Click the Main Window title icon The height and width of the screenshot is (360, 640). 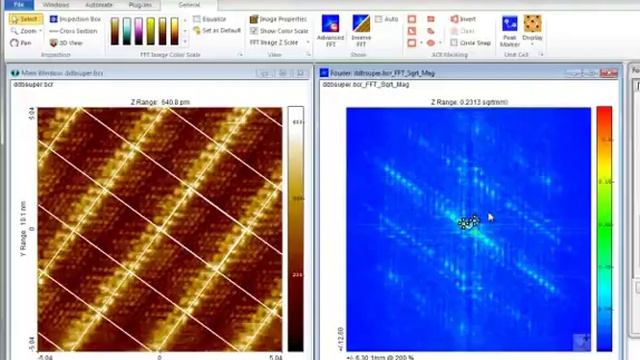click(x=15, y=73)
